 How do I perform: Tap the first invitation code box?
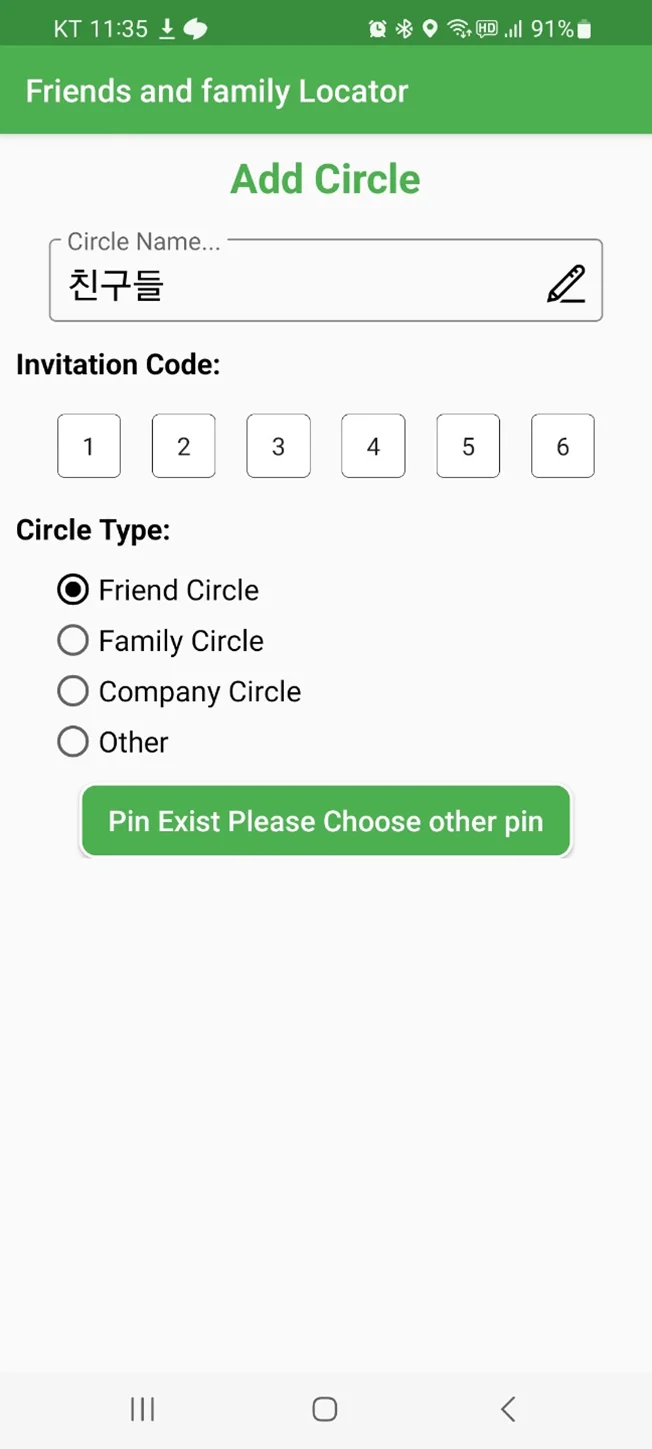pyautogui.click(x=89, y=446)
